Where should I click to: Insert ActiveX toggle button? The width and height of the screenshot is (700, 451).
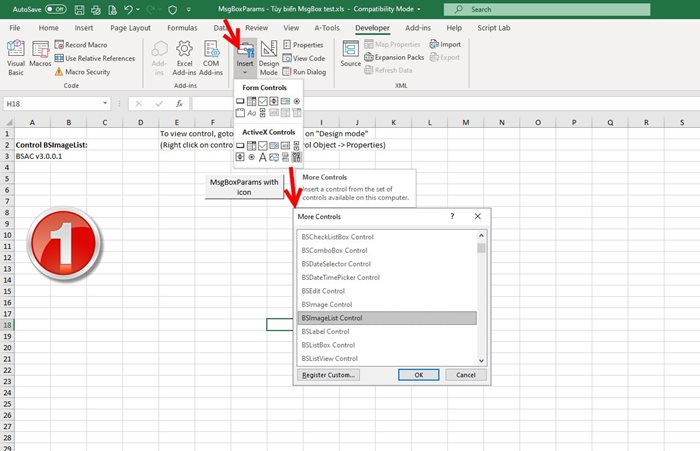click(x=285, y=157)
